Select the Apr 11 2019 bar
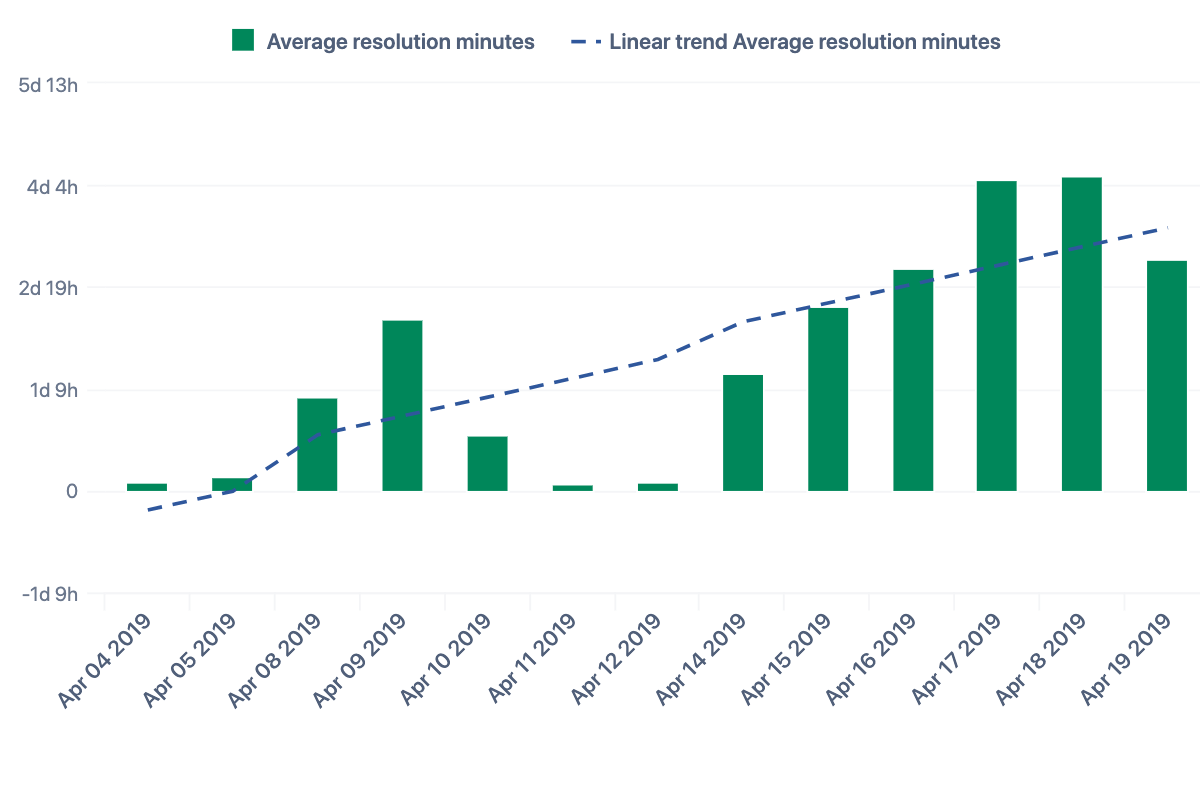1200x800 pixels. tap(572, 488)
